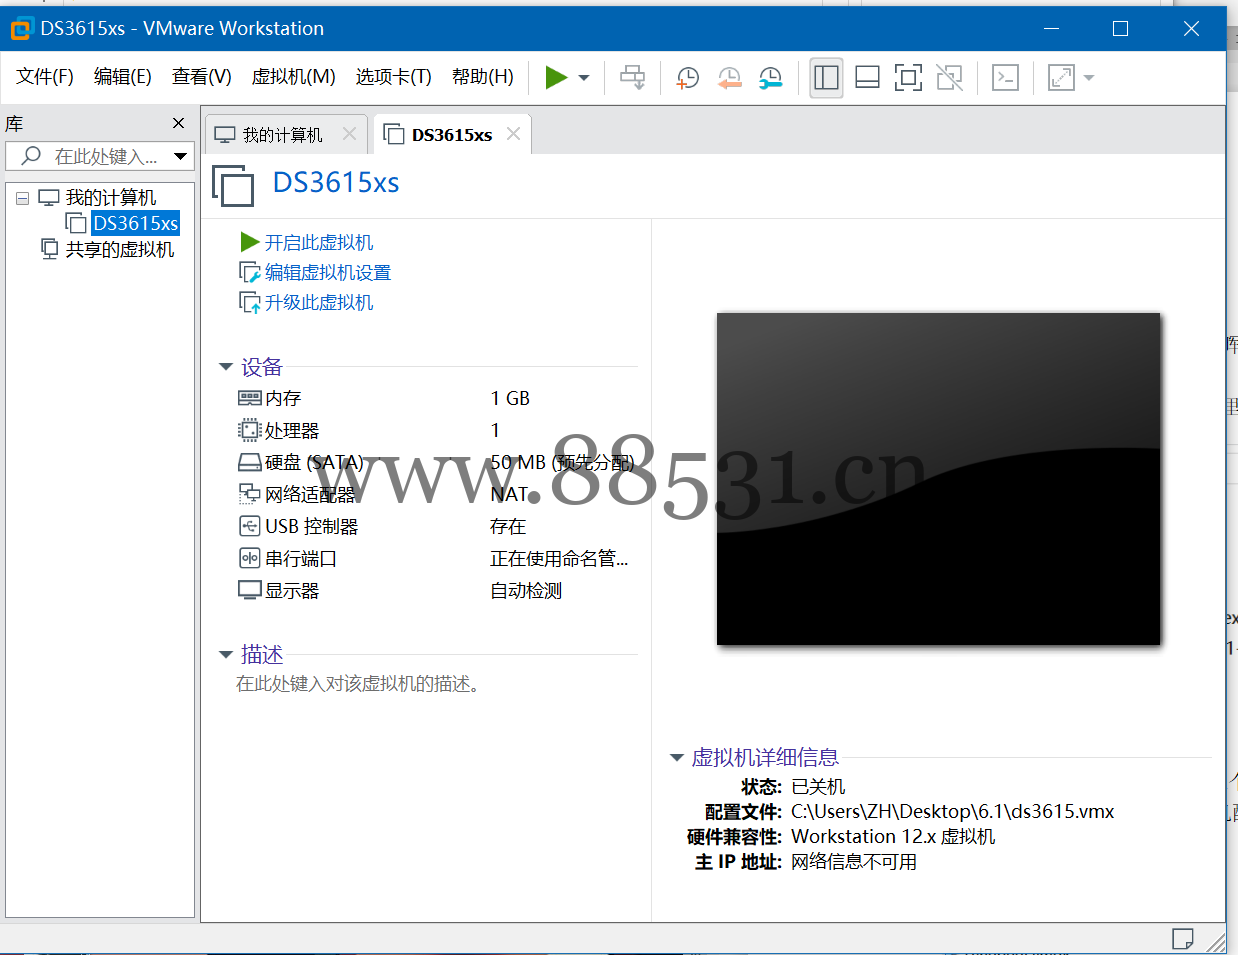
Task: Open the 帮助(H) menu
Action: tap(482, 77)
